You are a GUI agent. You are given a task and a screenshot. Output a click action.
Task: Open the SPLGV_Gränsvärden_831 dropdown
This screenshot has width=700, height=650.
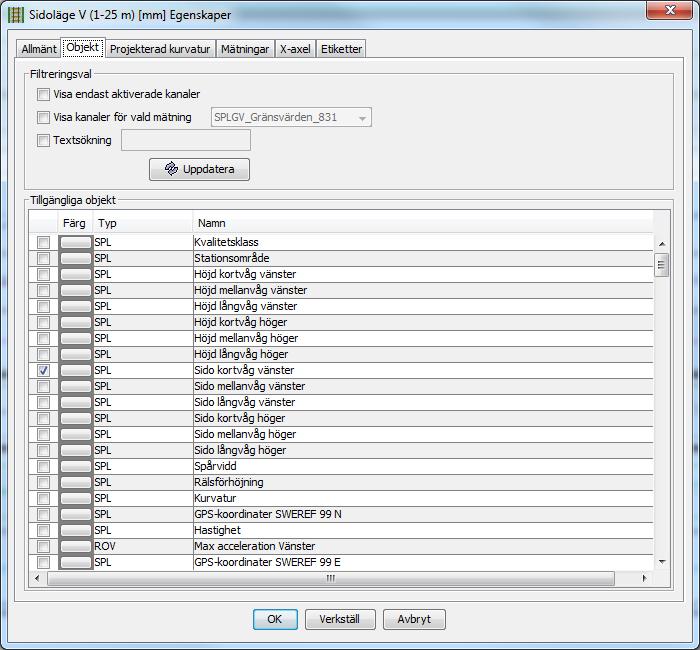[291, 117]
